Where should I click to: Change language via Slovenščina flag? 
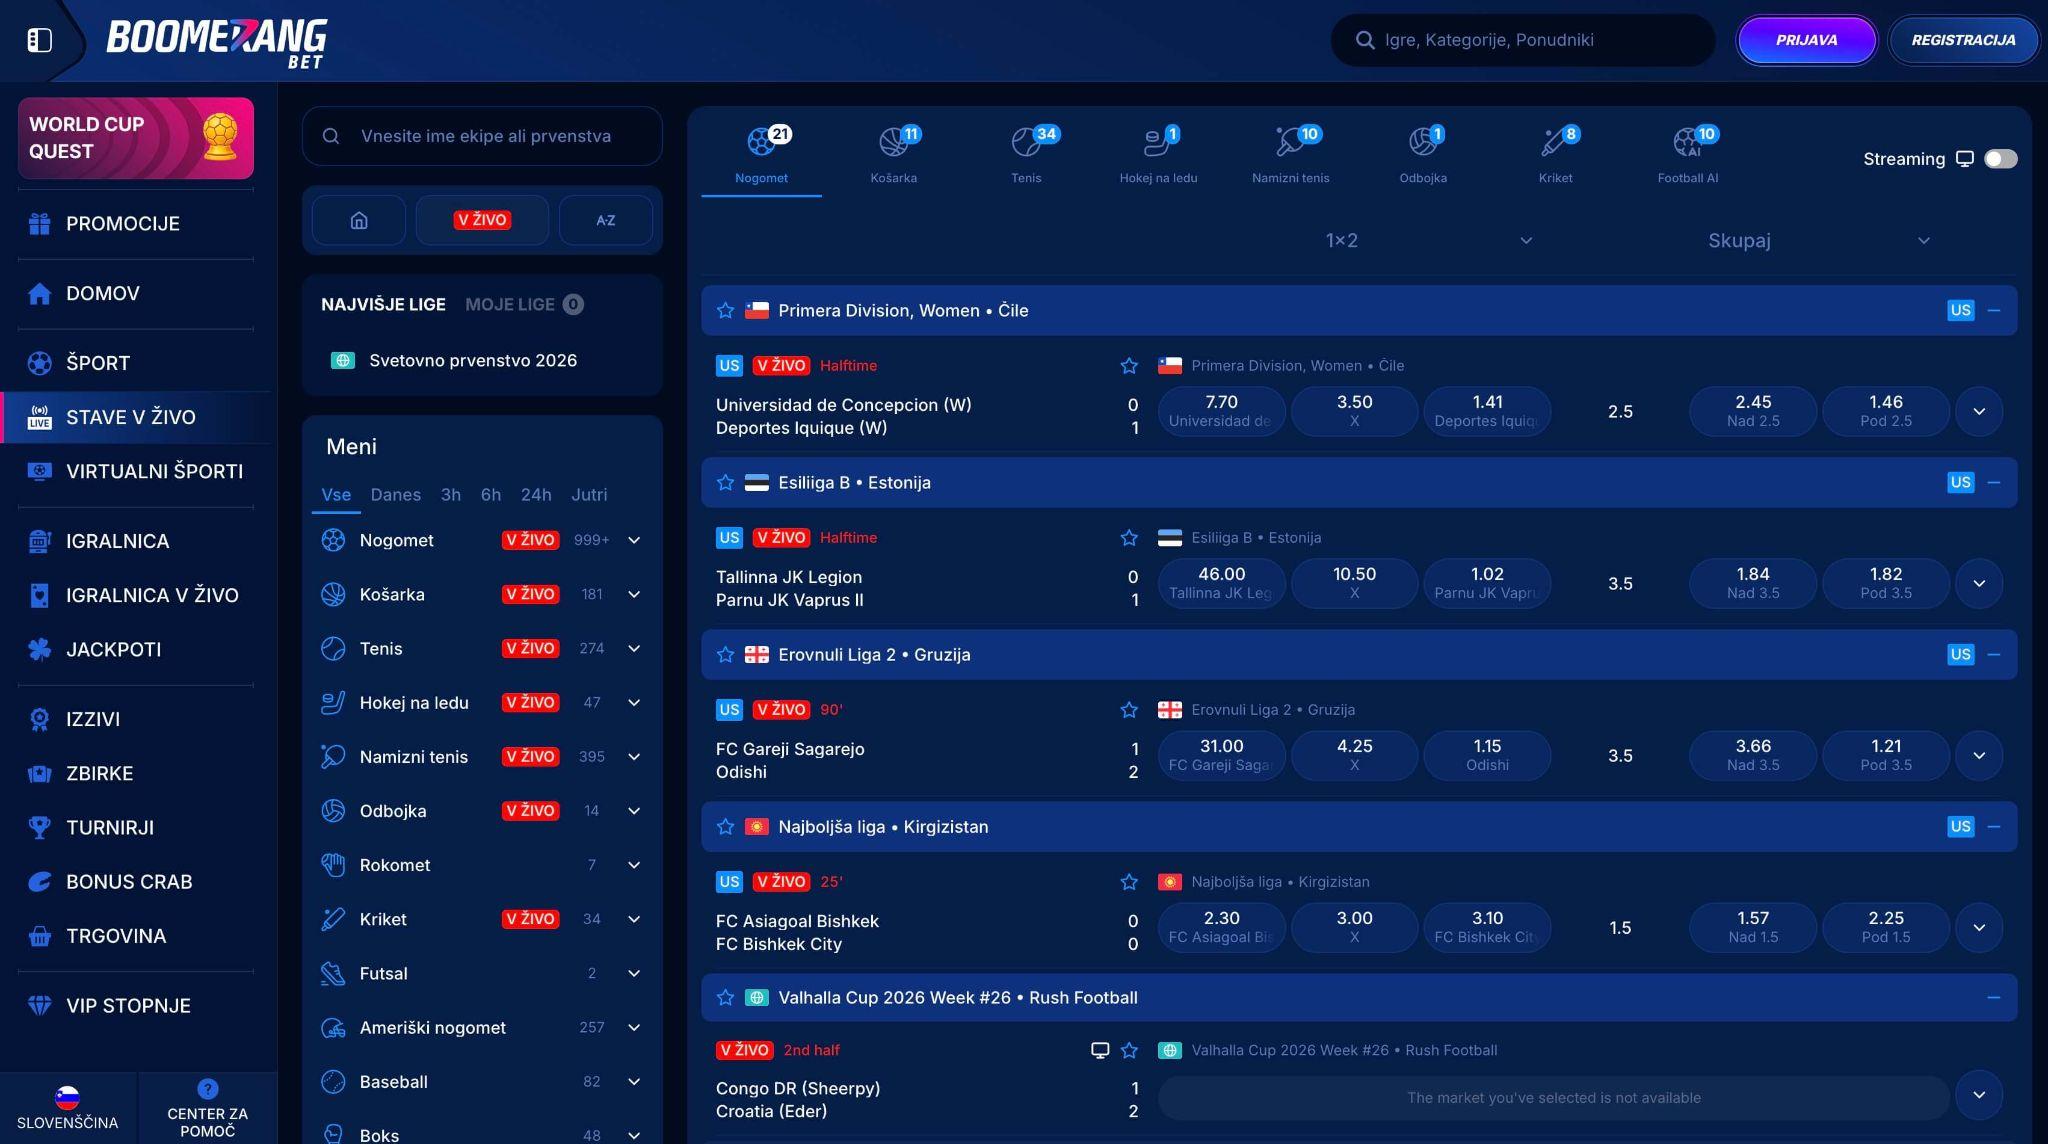67,1097
